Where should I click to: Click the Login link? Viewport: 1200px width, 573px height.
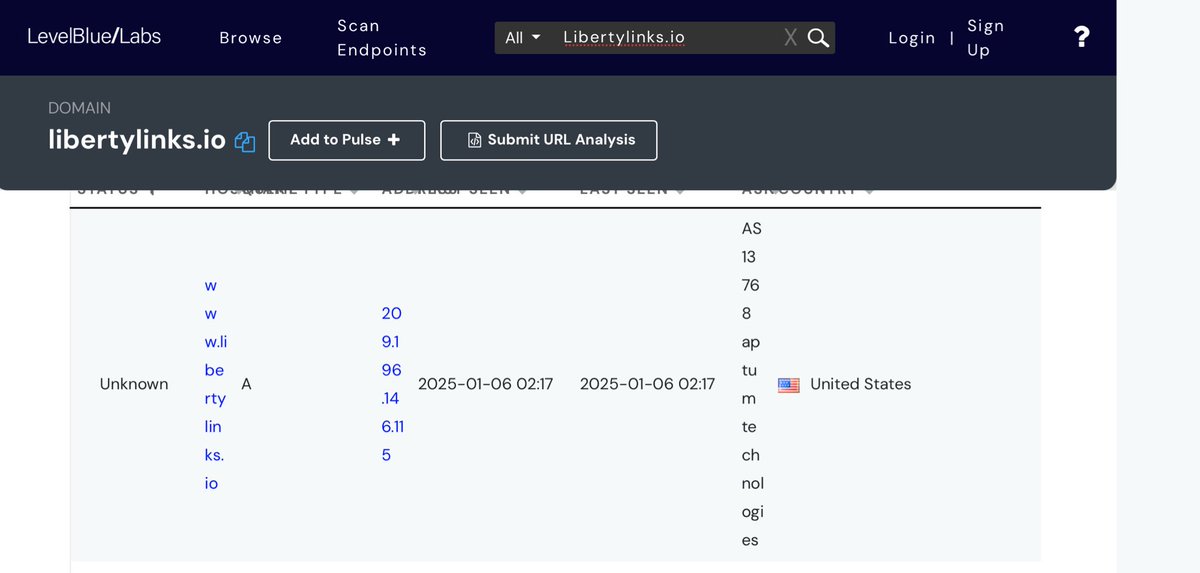(911, 38)
